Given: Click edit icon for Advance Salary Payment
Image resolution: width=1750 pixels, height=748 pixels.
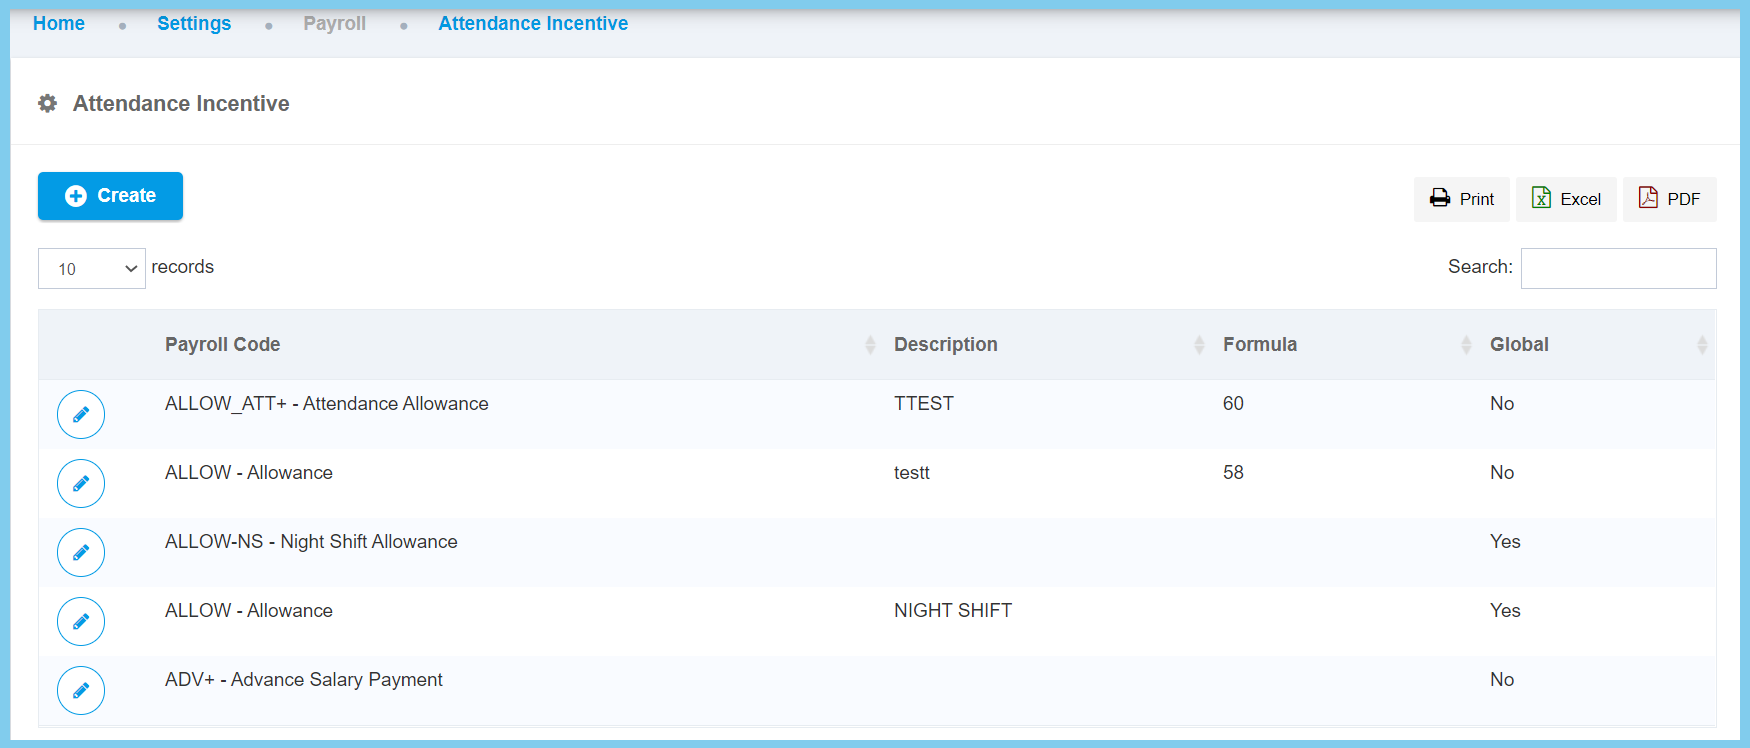Looking at the screenshot, I should 81,691.
